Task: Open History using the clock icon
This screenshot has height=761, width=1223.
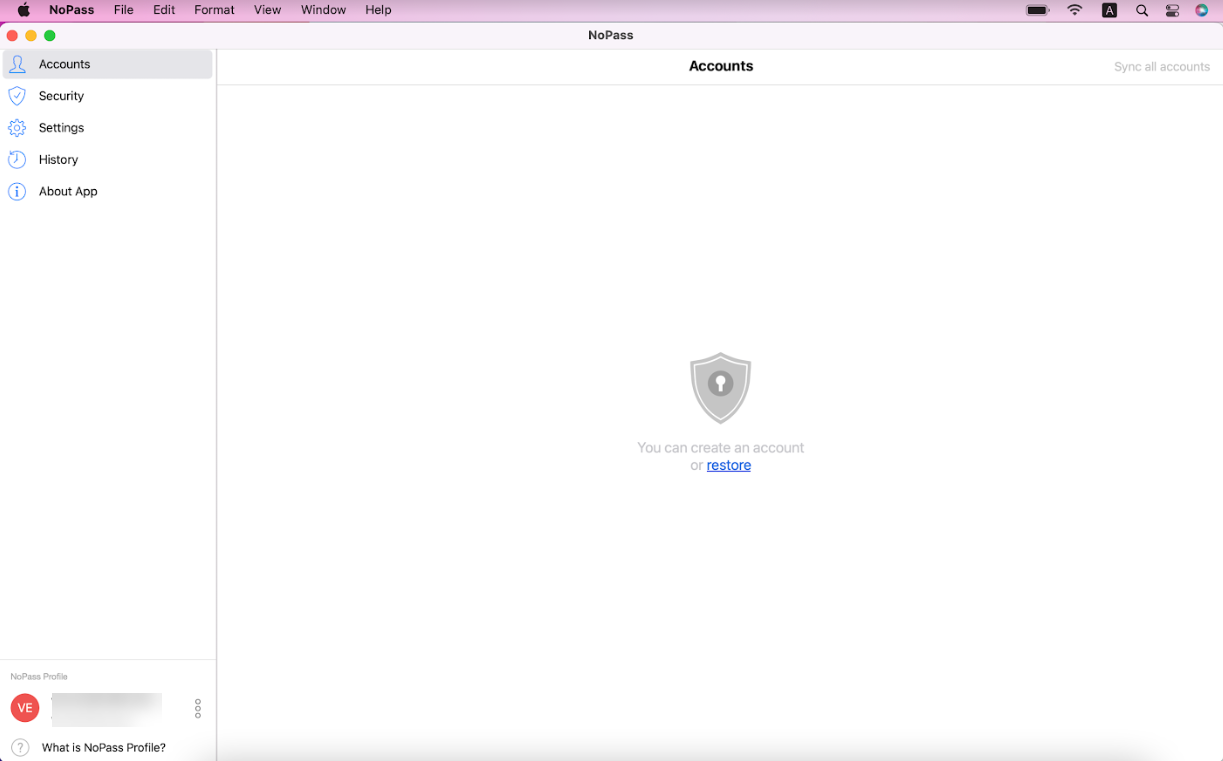Action: point(17,160)
